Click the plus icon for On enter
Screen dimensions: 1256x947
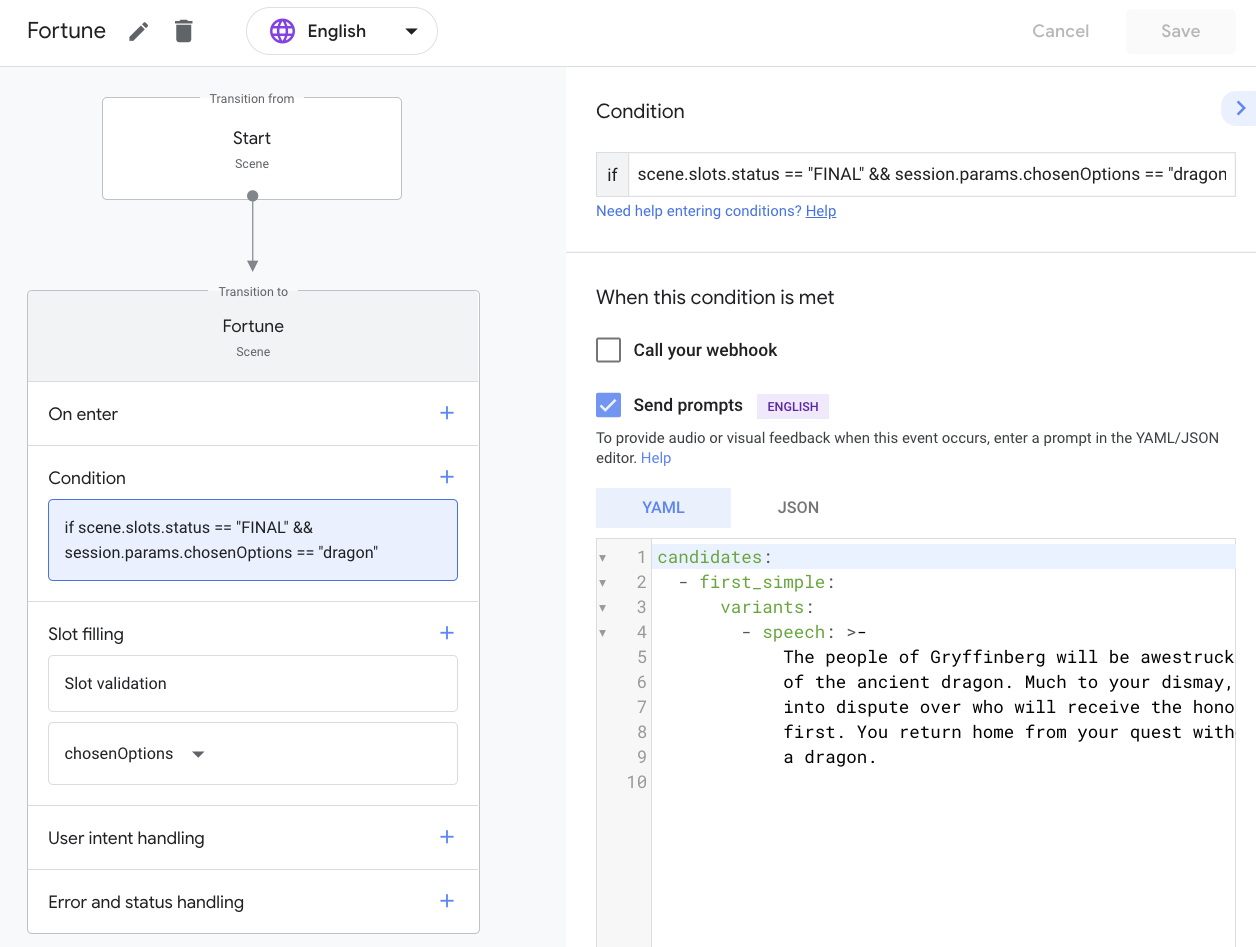pyautogui.click(x=446, y=413)
